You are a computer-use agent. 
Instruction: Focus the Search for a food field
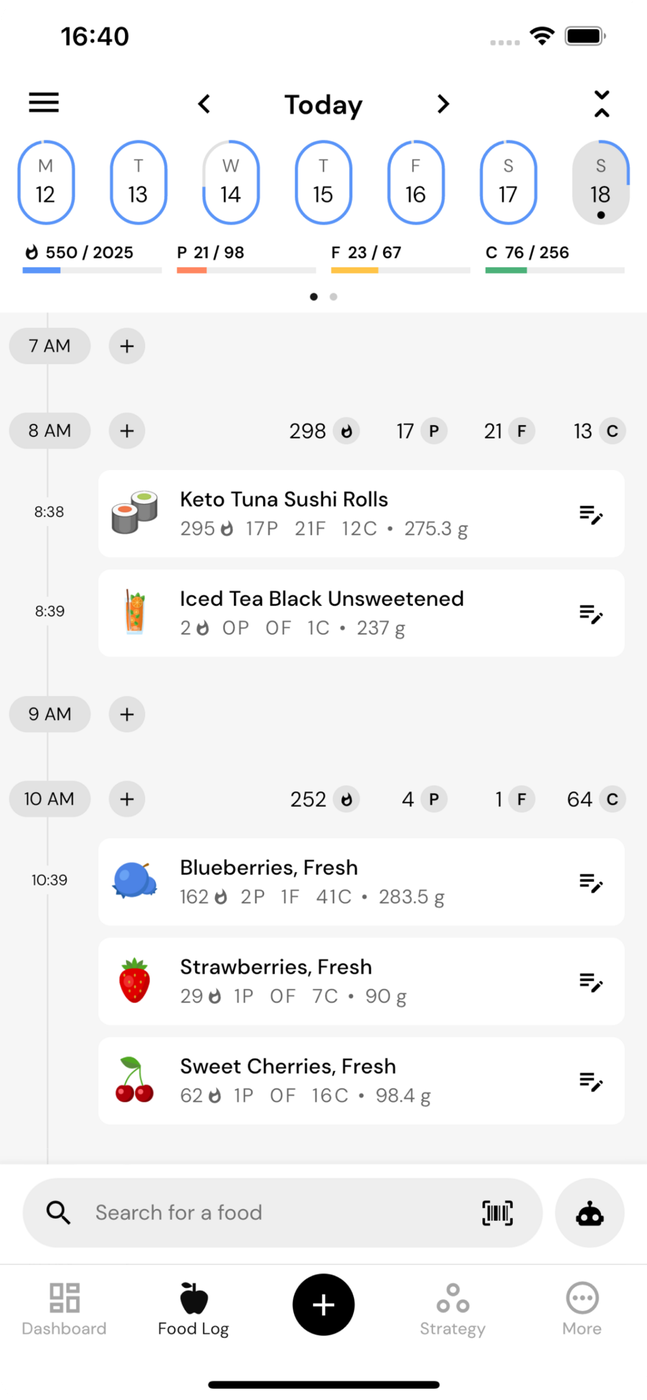click(x=270, y=1213)
